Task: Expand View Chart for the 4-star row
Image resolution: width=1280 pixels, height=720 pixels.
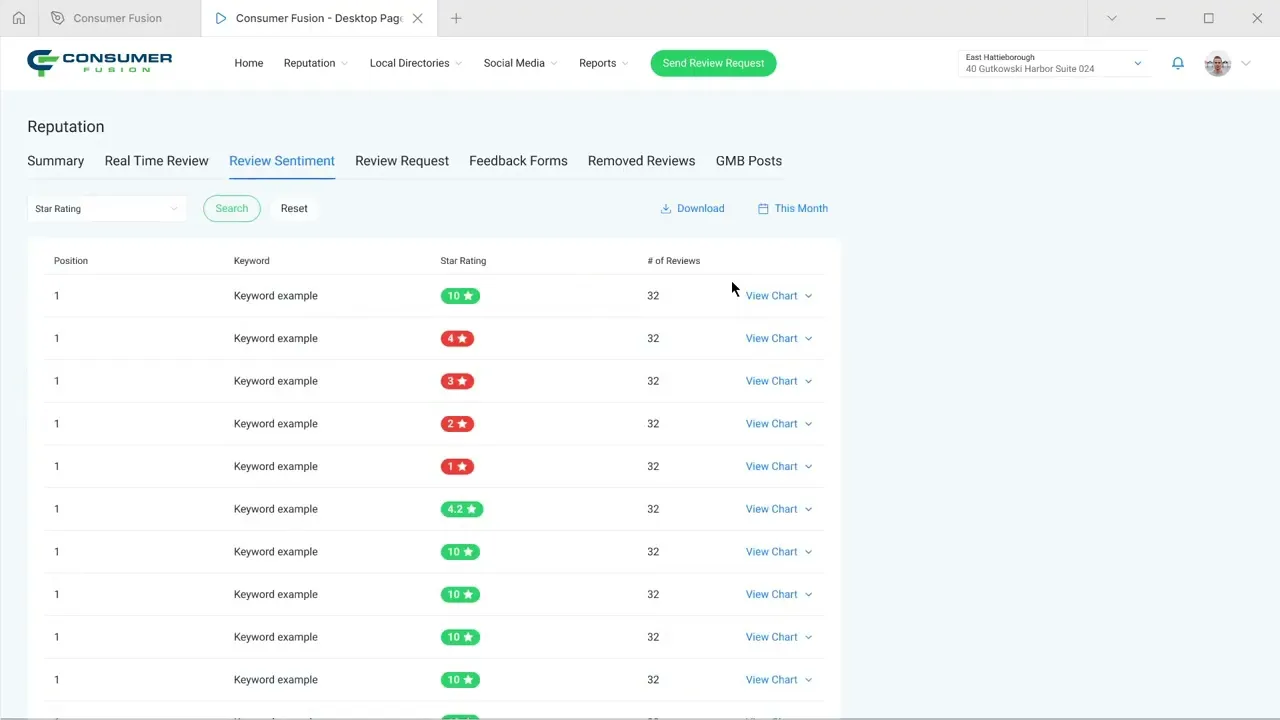Action: click(779, 338)
